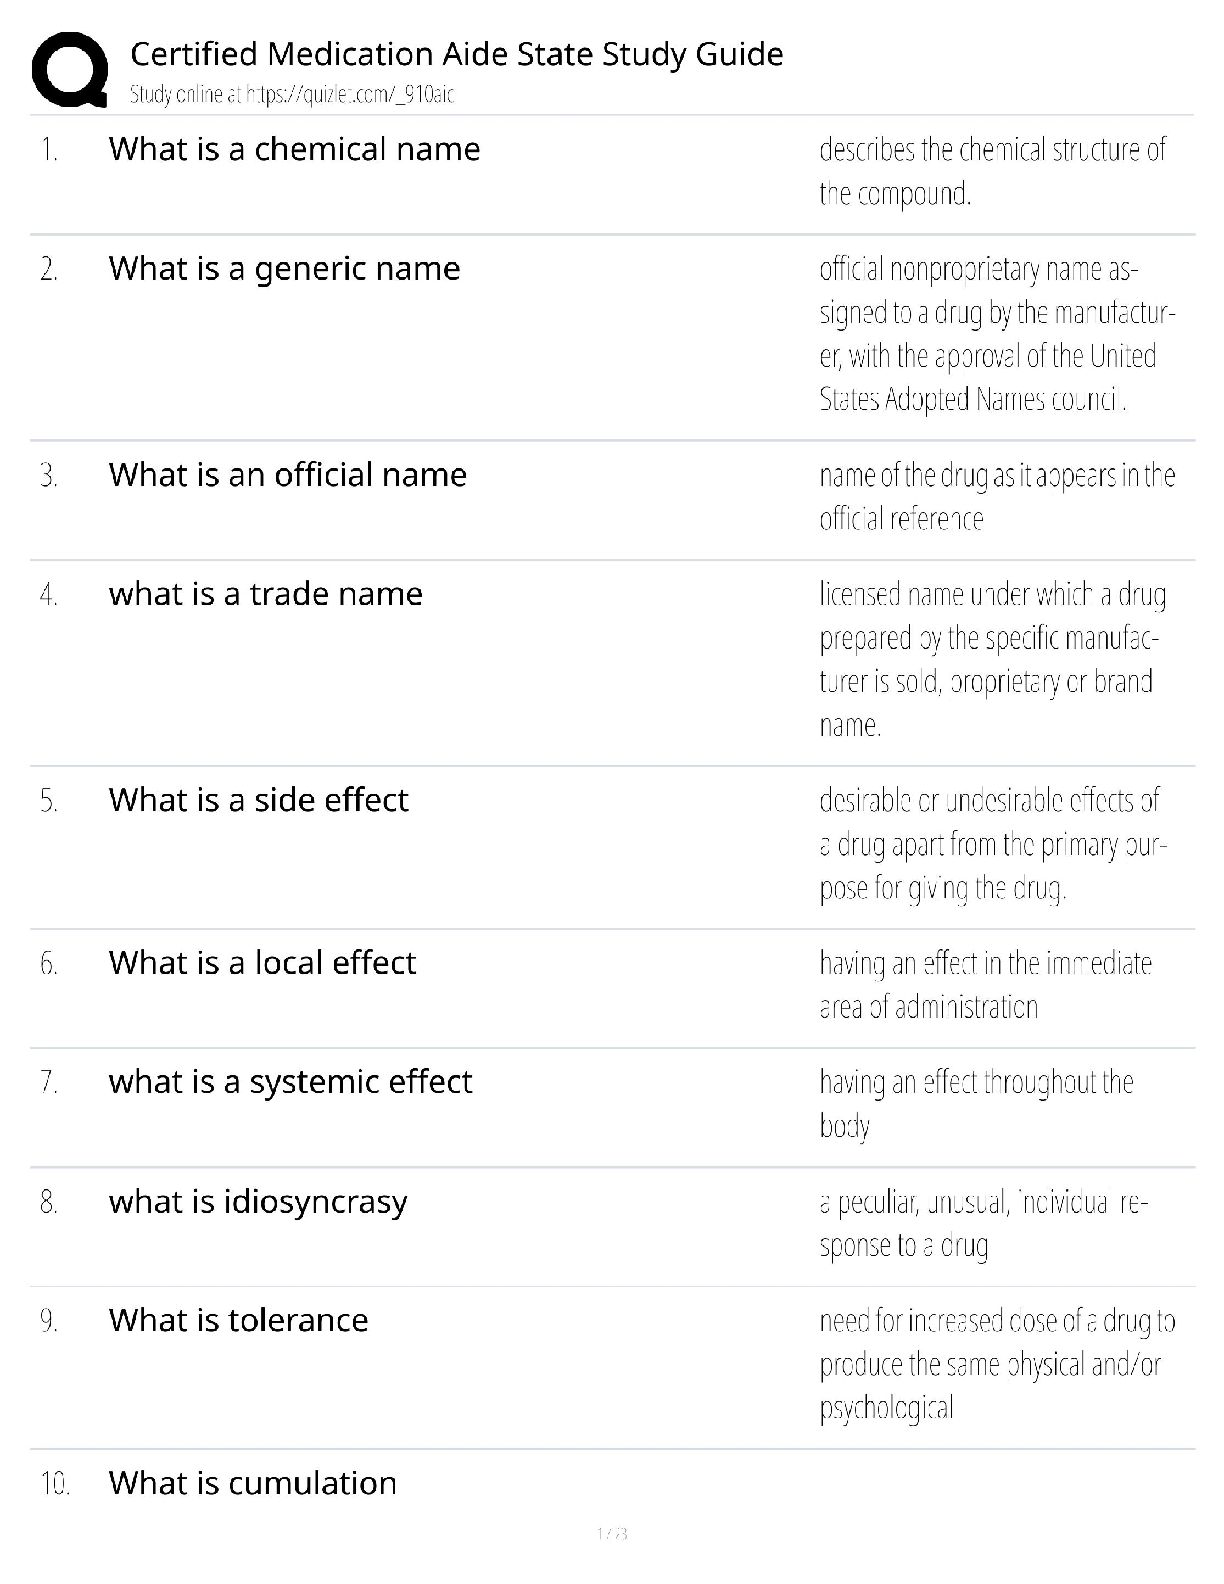
Task: Click the term 'What is a local effect'
Action: tap(262, 962)
